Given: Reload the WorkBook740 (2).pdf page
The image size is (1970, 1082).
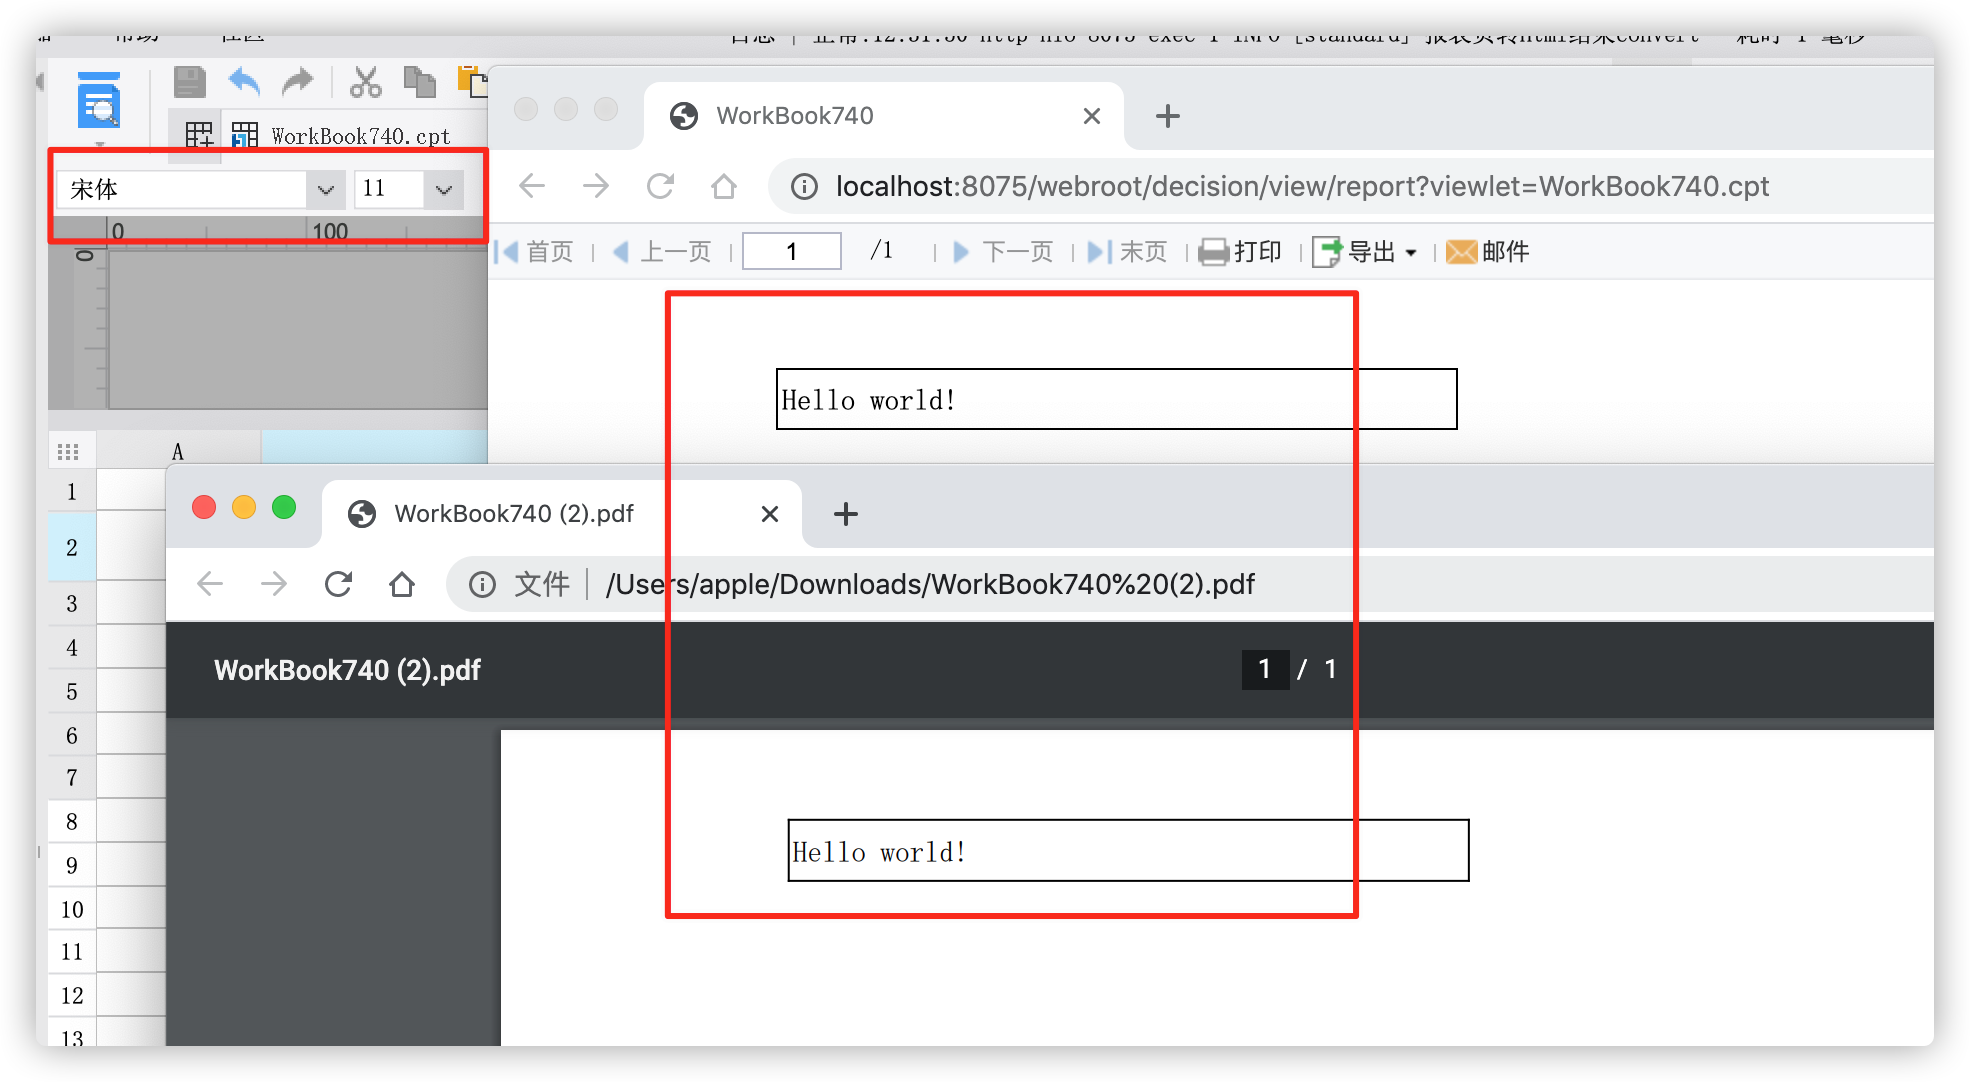Looking at the screenshot, I should [x=338, y=584].
